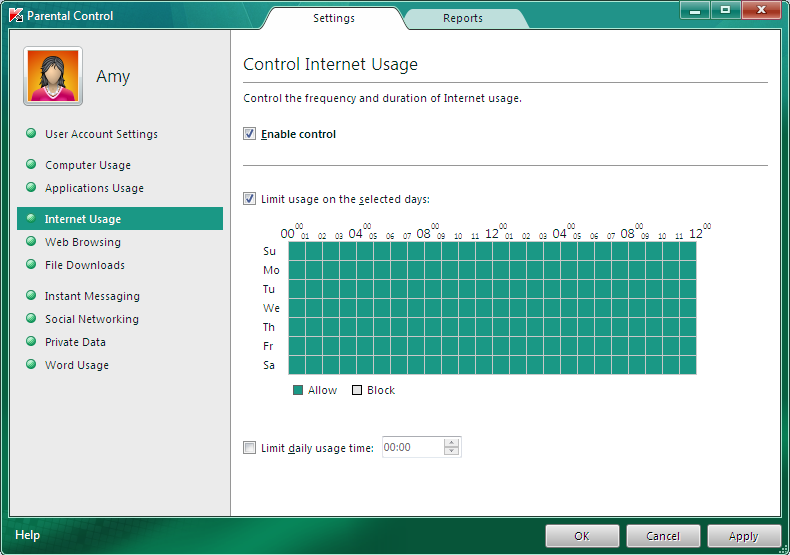Select the Settings tab
The width and height of the screenshot is (790, 555).
[334, 18]
